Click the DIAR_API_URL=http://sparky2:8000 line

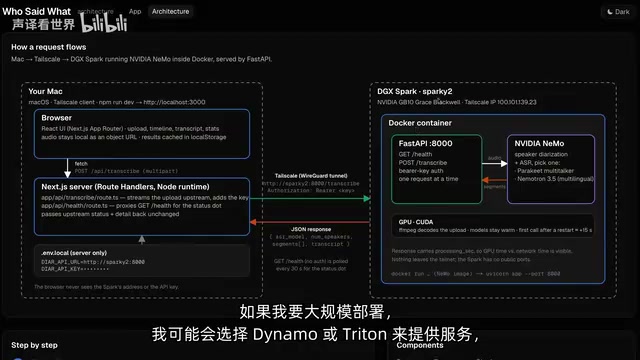click(x=93, y=262)
